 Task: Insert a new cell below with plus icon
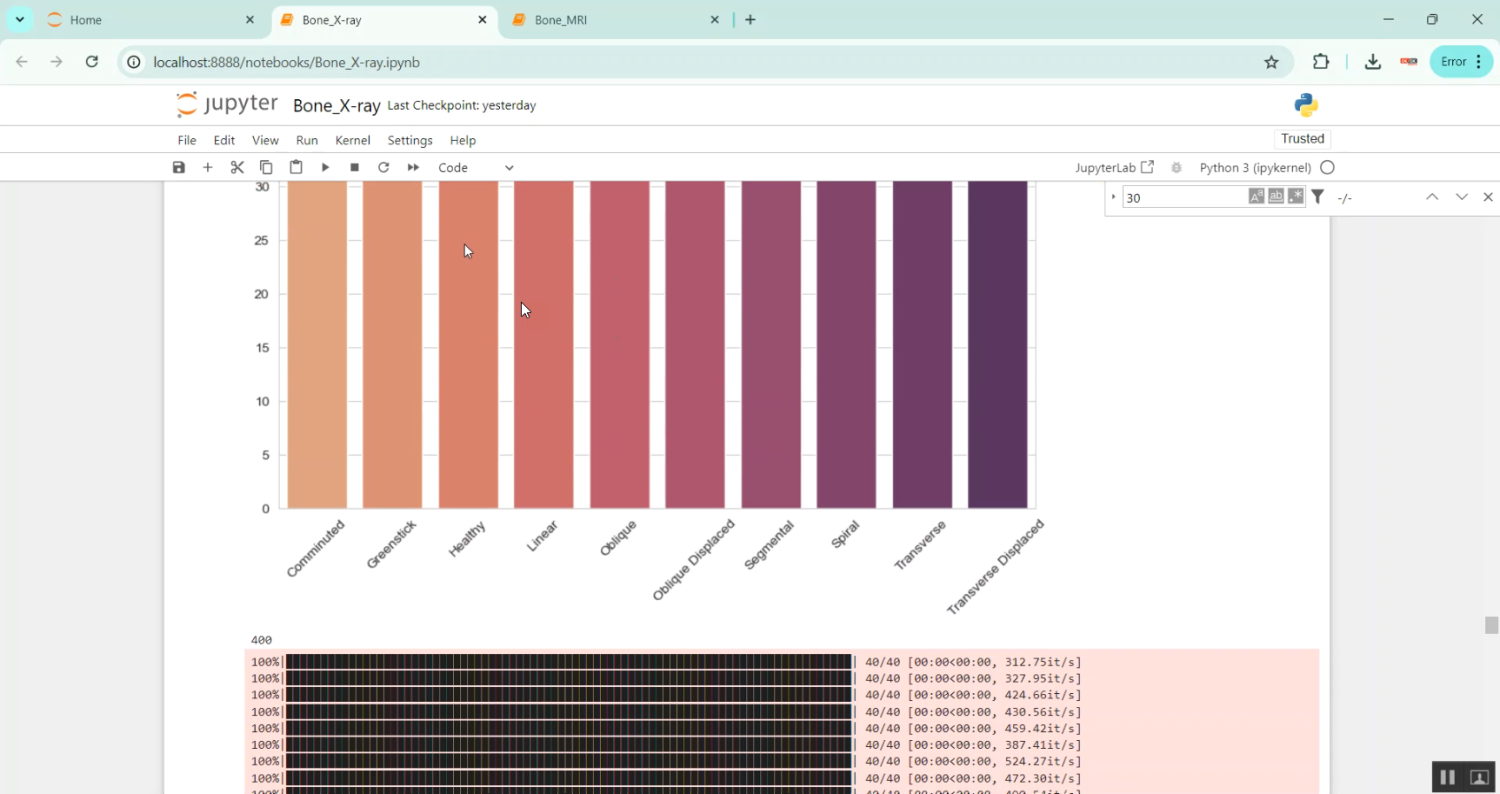pyautogui.click(x=208, y=168)
